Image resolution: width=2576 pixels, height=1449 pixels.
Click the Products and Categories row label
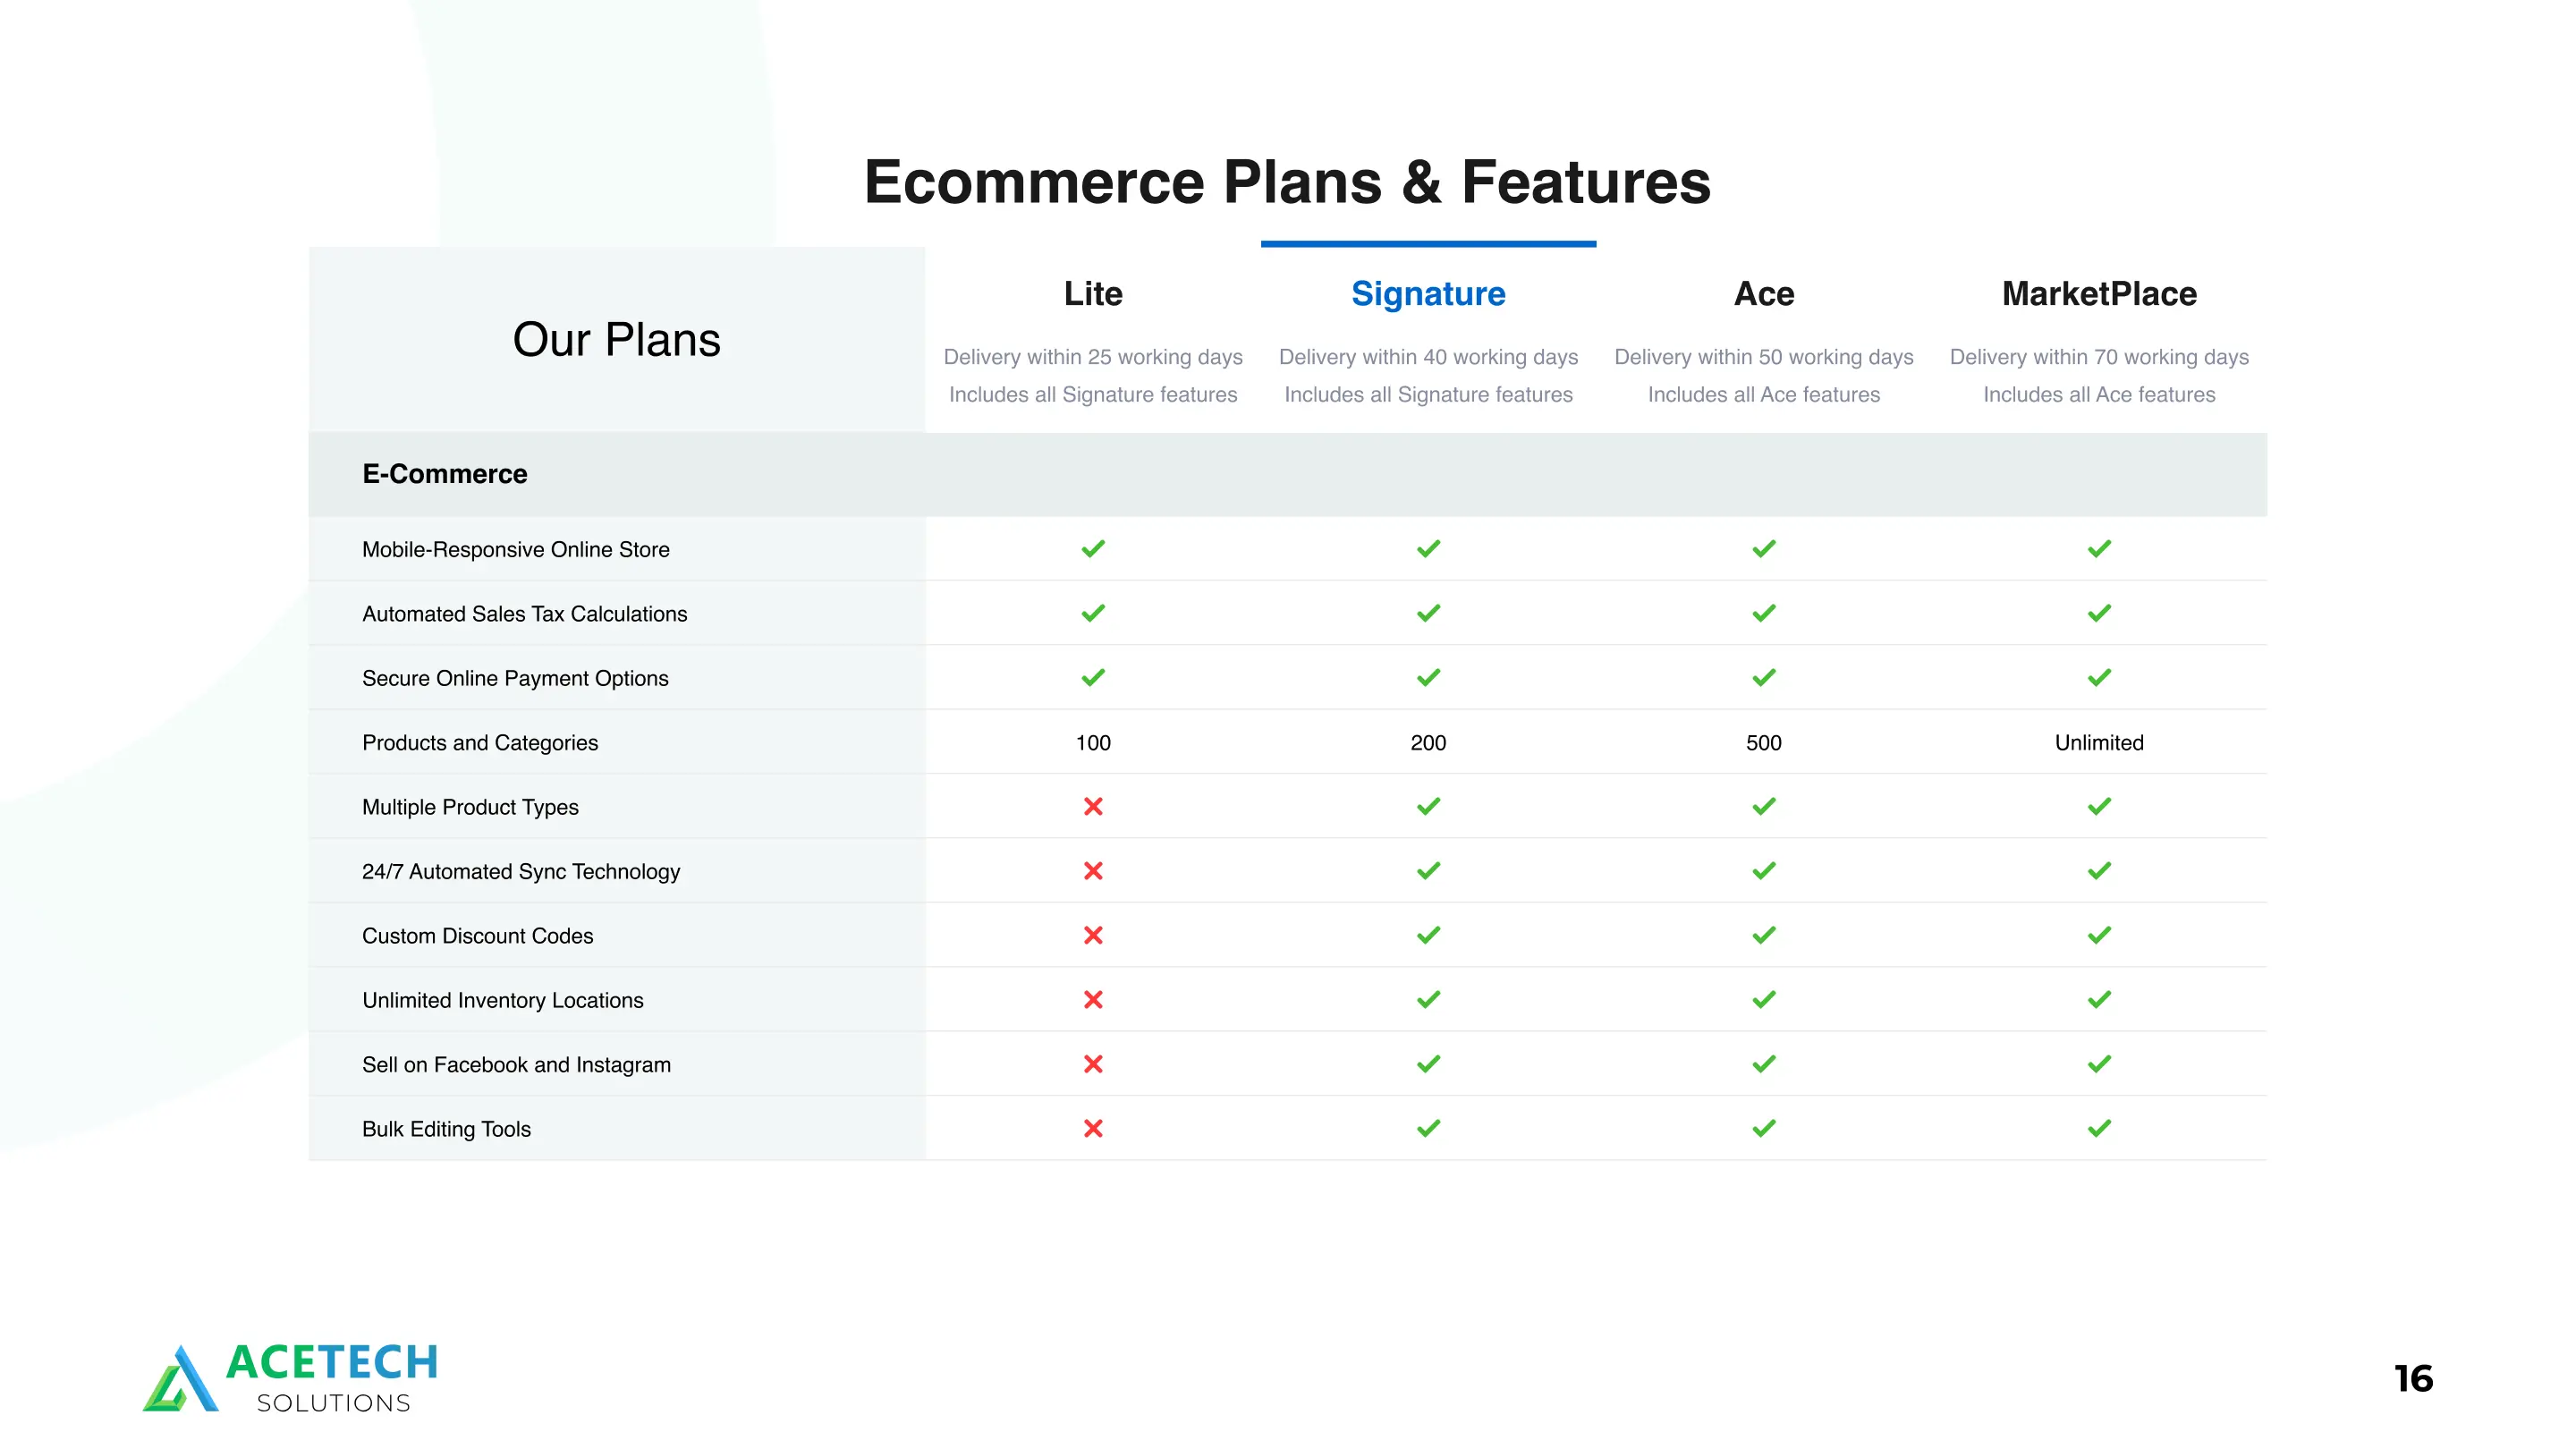tap(480, 742)
